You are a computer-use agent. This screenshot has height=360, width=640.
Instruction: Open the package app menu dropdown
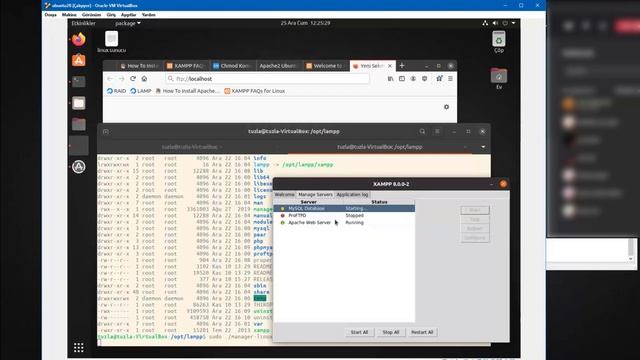(128, 23)
